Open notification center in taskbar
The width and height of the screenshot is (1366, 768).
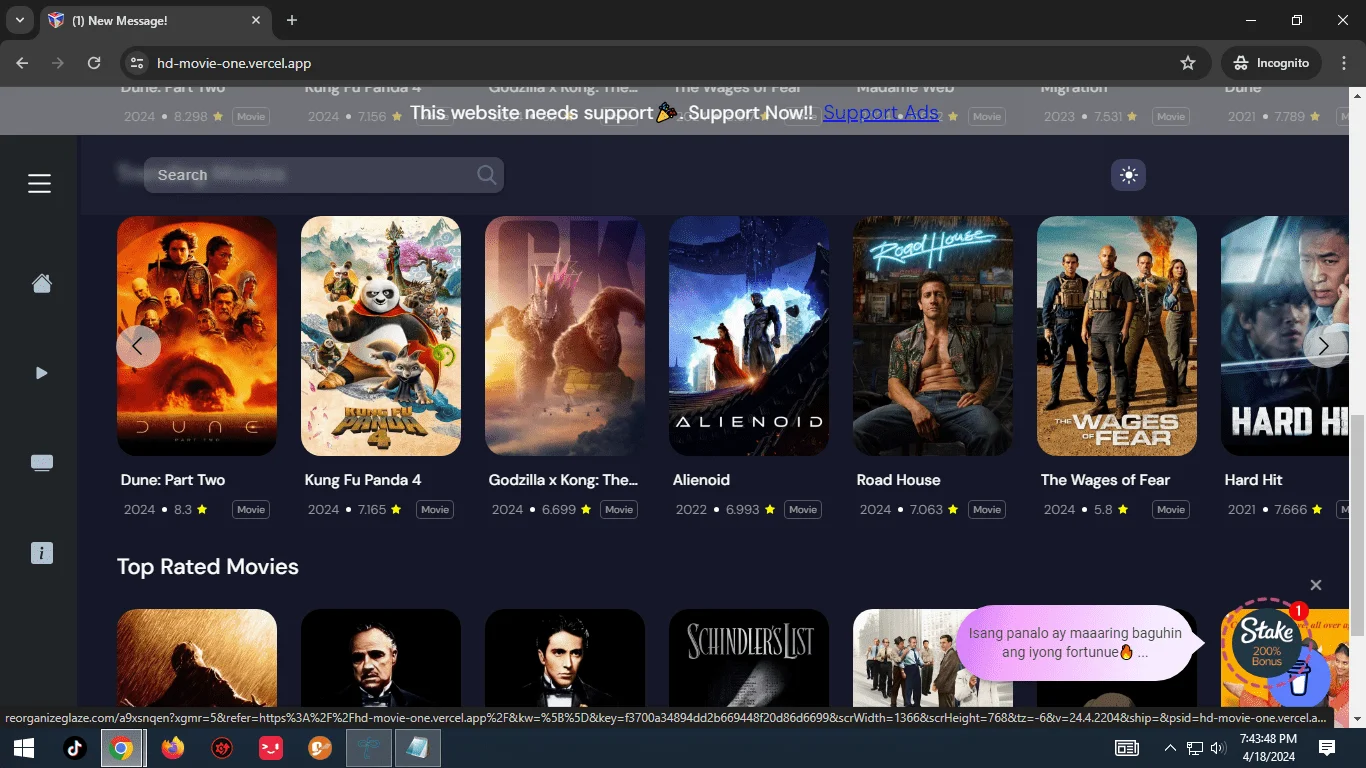(1327, 748)
